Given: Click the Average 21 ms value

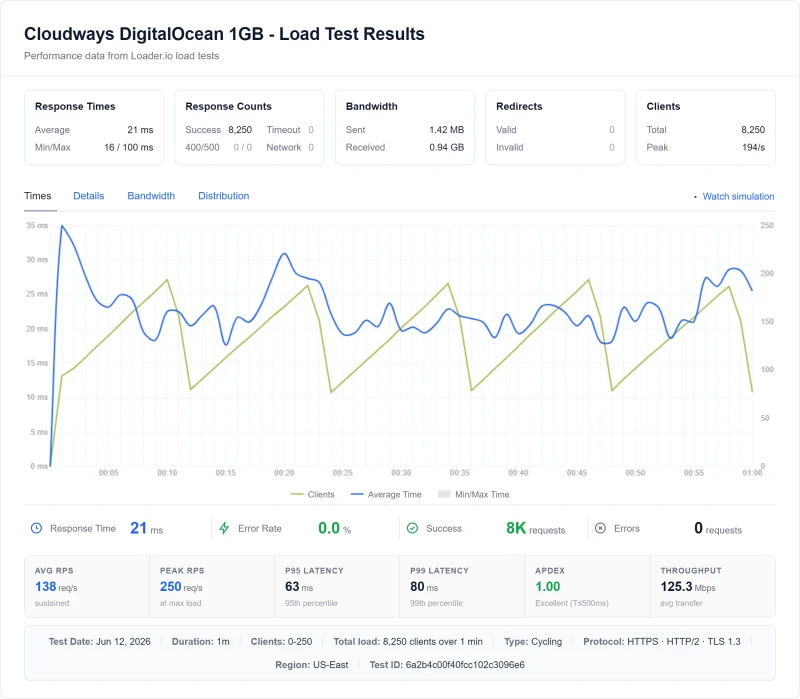Looking at the screenshot, I should [x=140, y=130].
